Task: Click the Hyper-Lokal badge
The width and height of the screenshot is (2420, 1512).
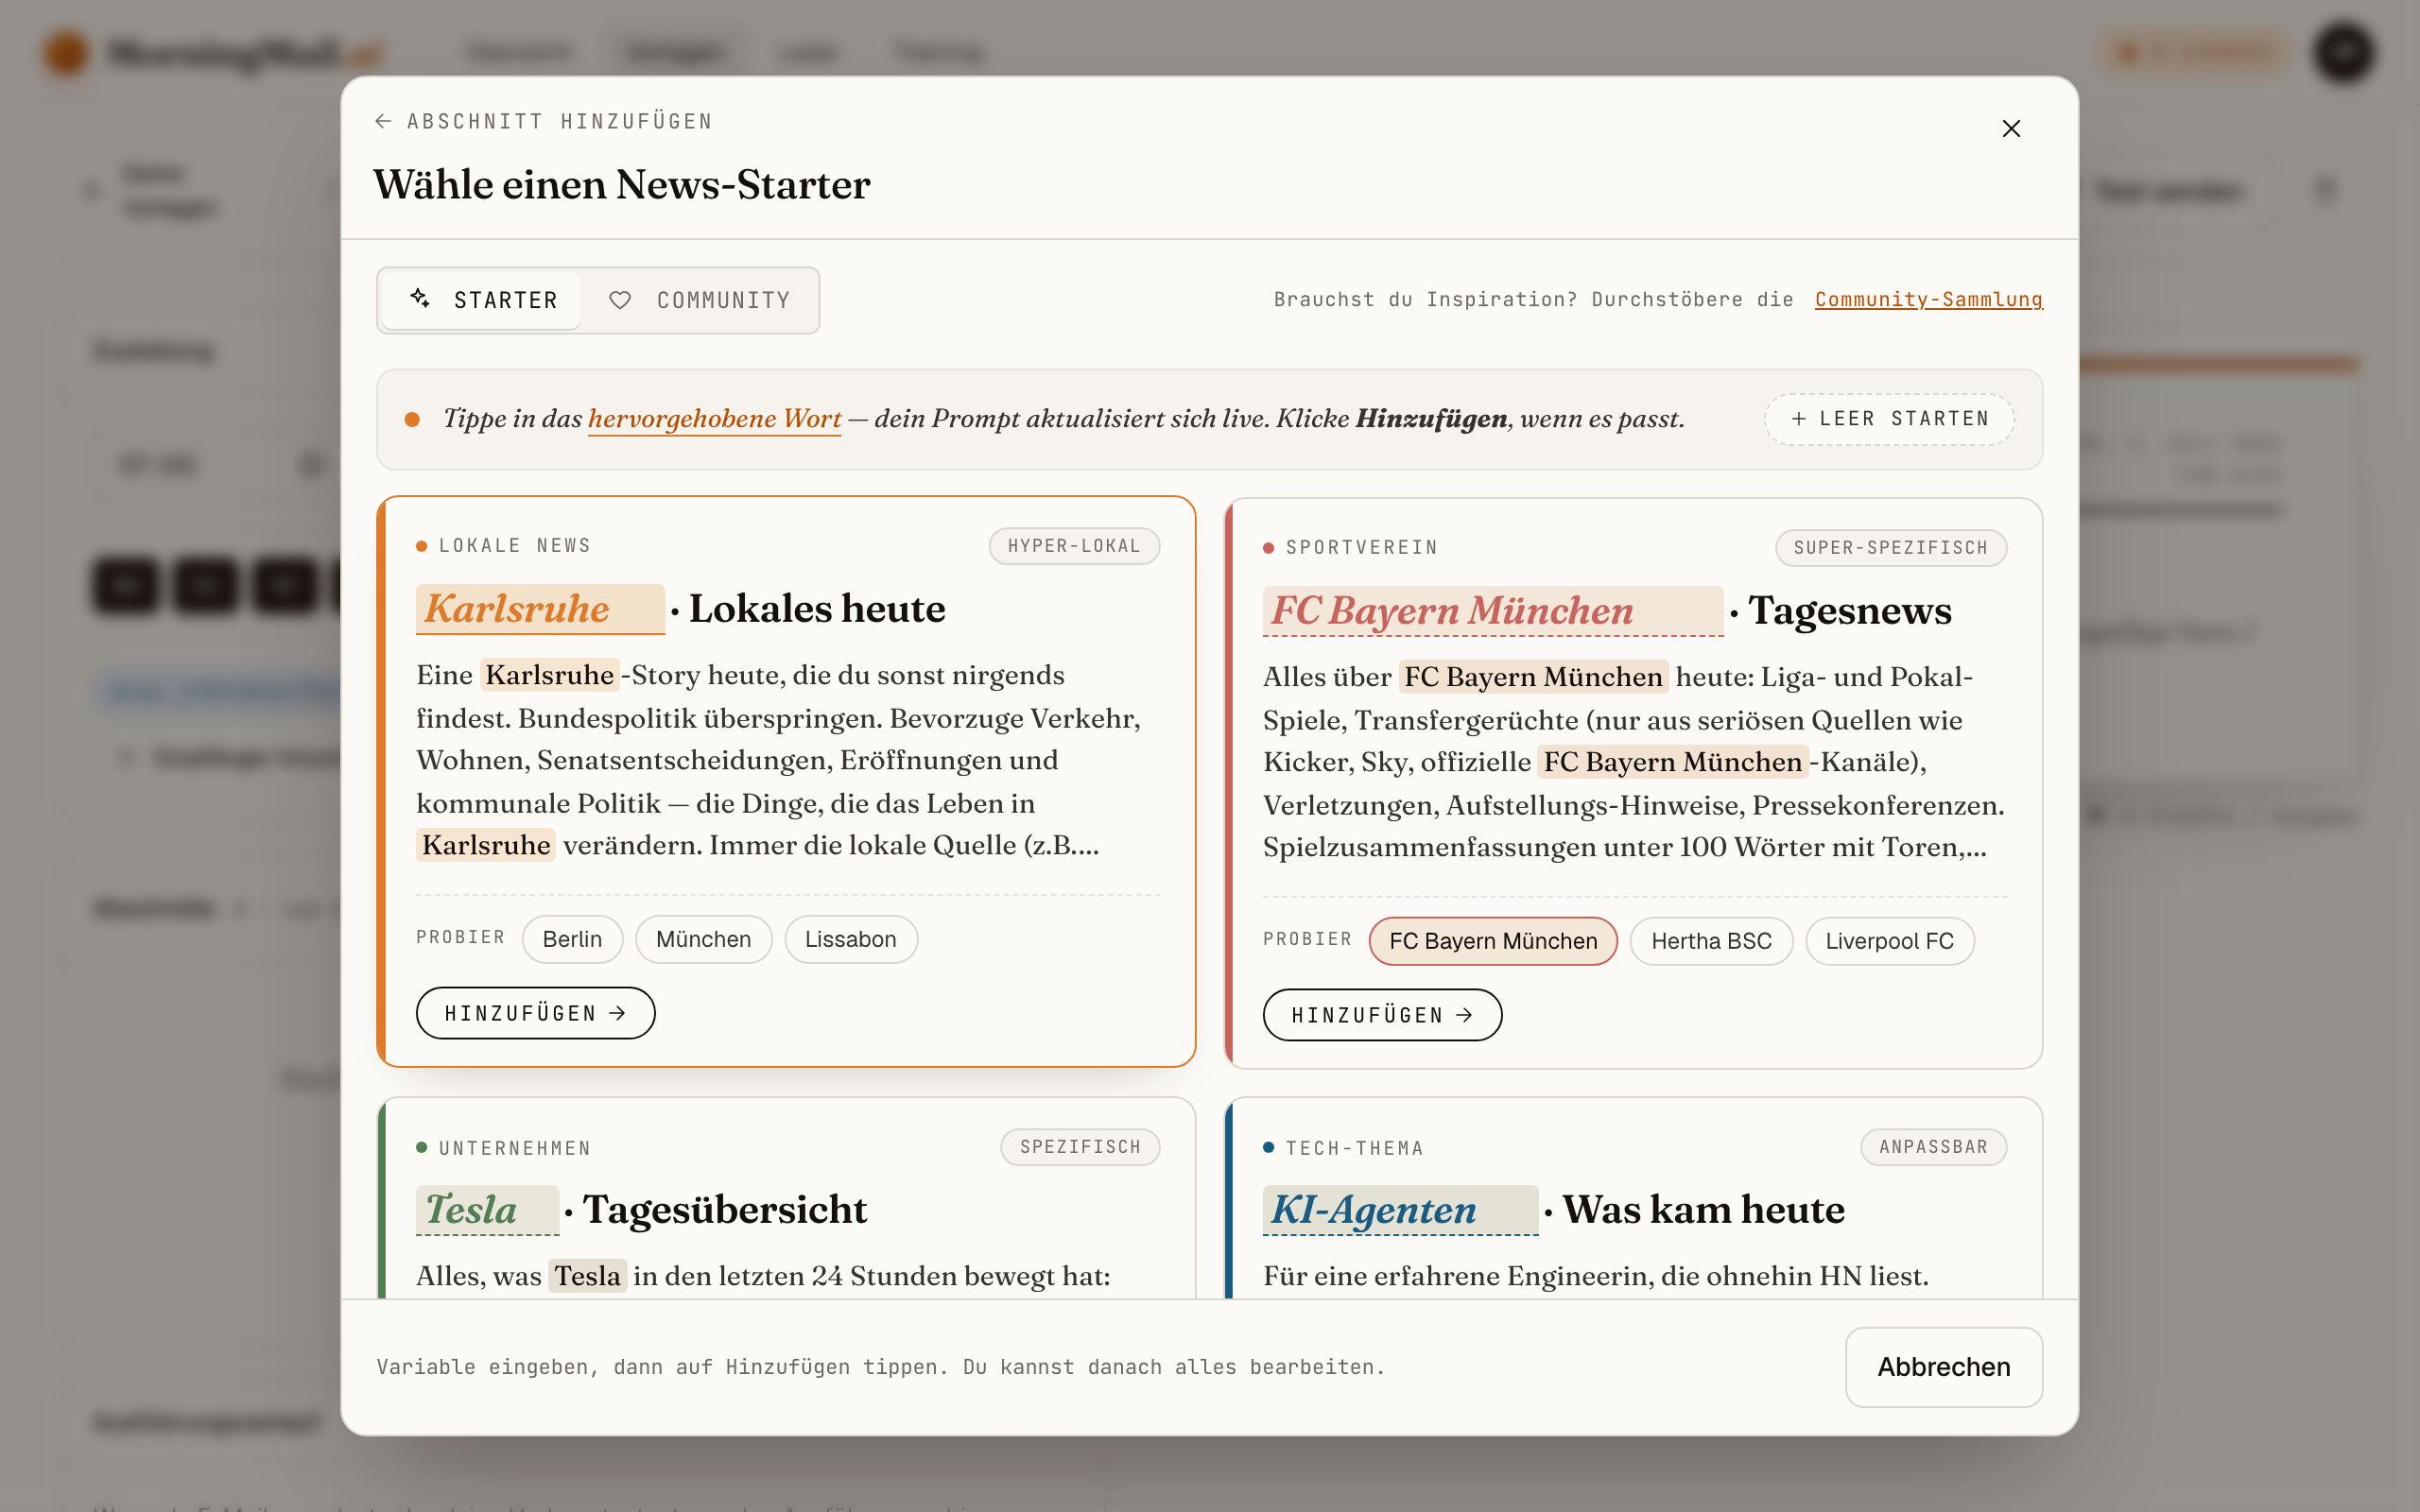Action: tap(1074, 546)
